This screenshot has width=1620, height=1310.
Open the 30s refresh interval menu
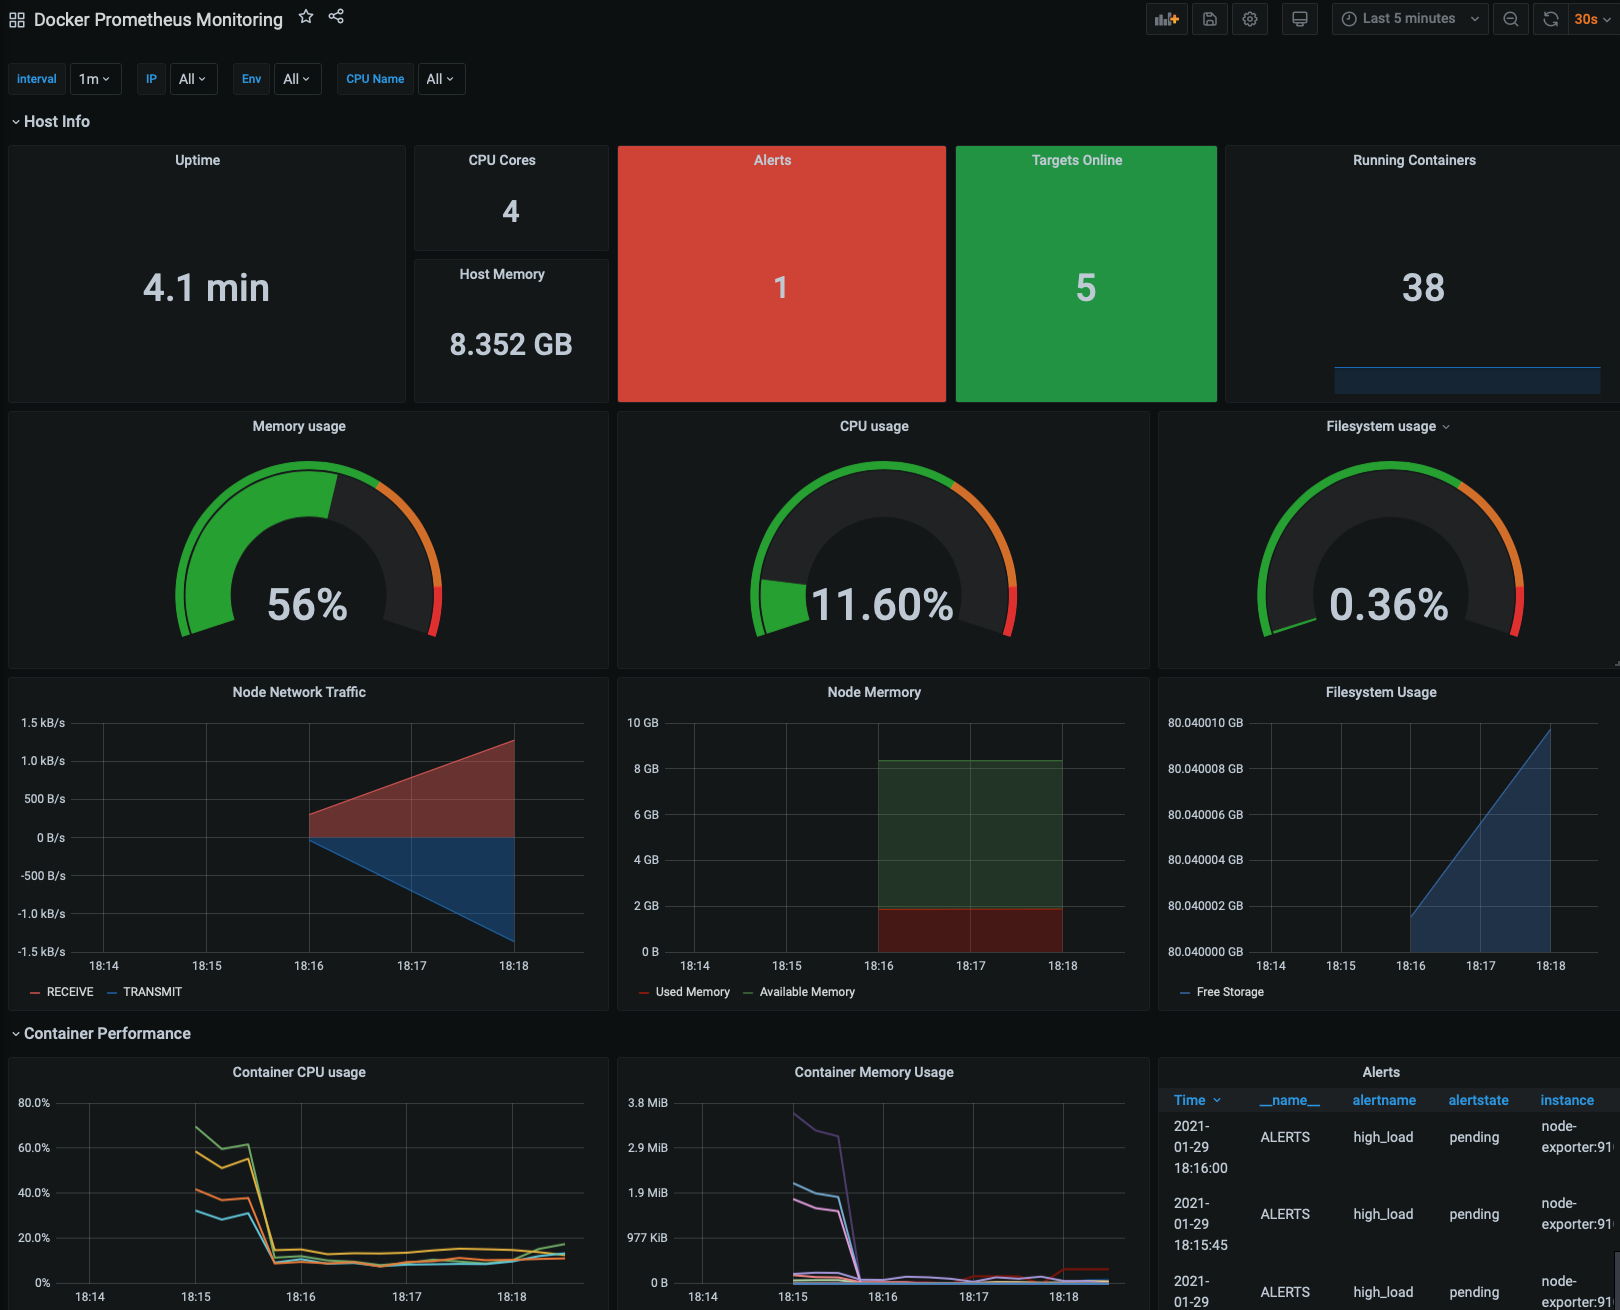coord(1592,19)
